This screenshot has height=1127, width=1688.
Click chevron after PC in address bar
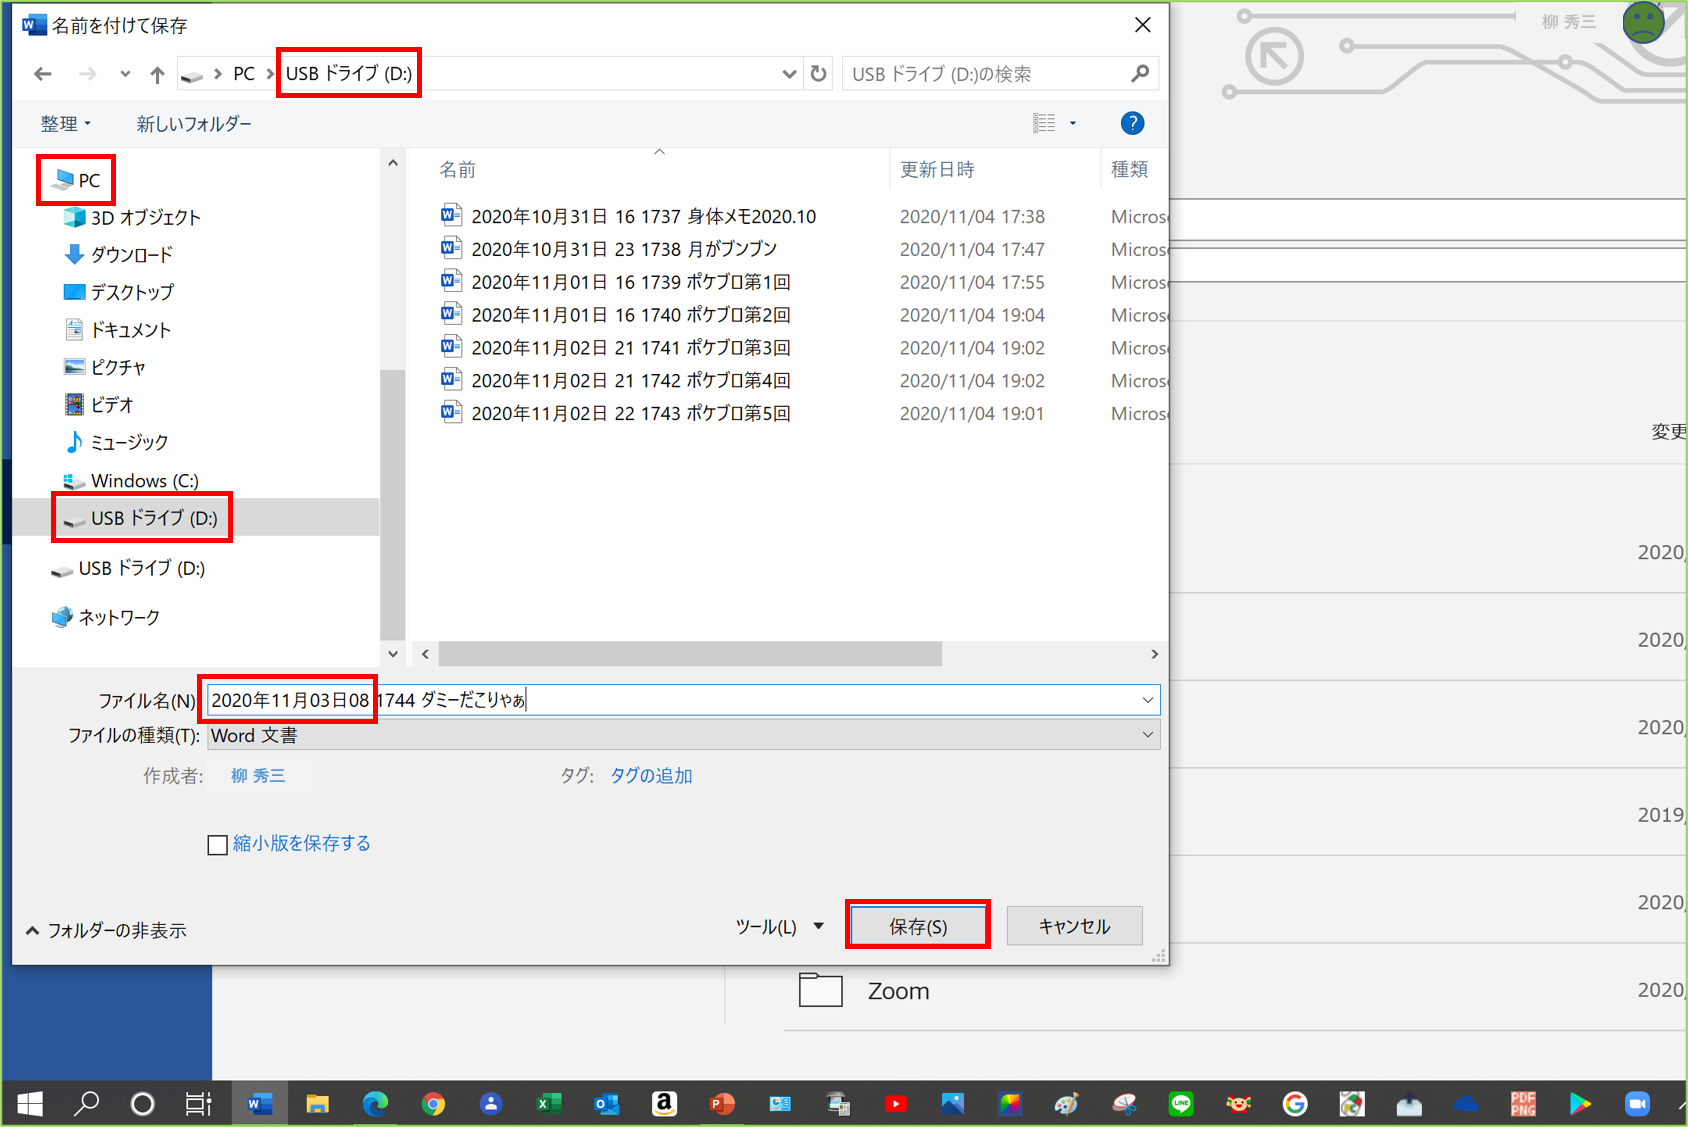270,74
